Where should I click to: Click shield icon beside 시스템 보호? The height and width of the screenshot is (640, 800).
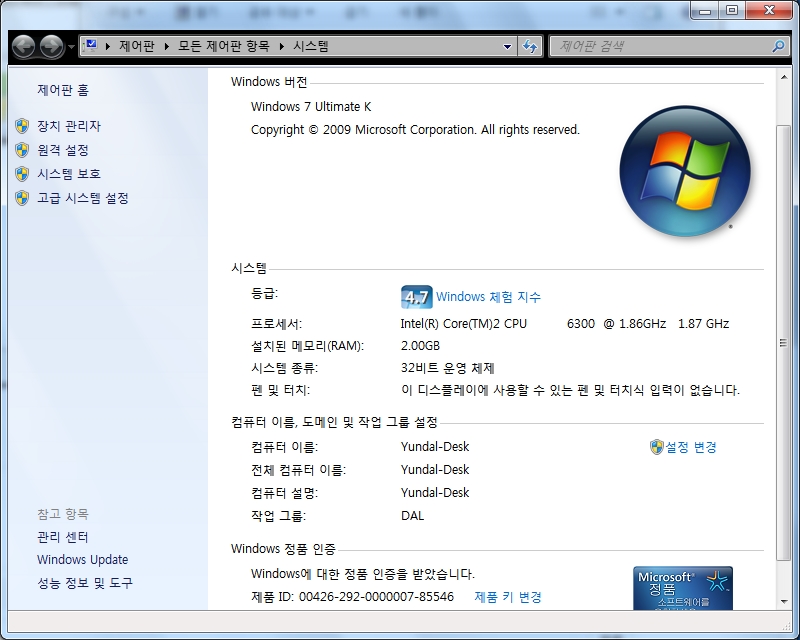[22, 174]
